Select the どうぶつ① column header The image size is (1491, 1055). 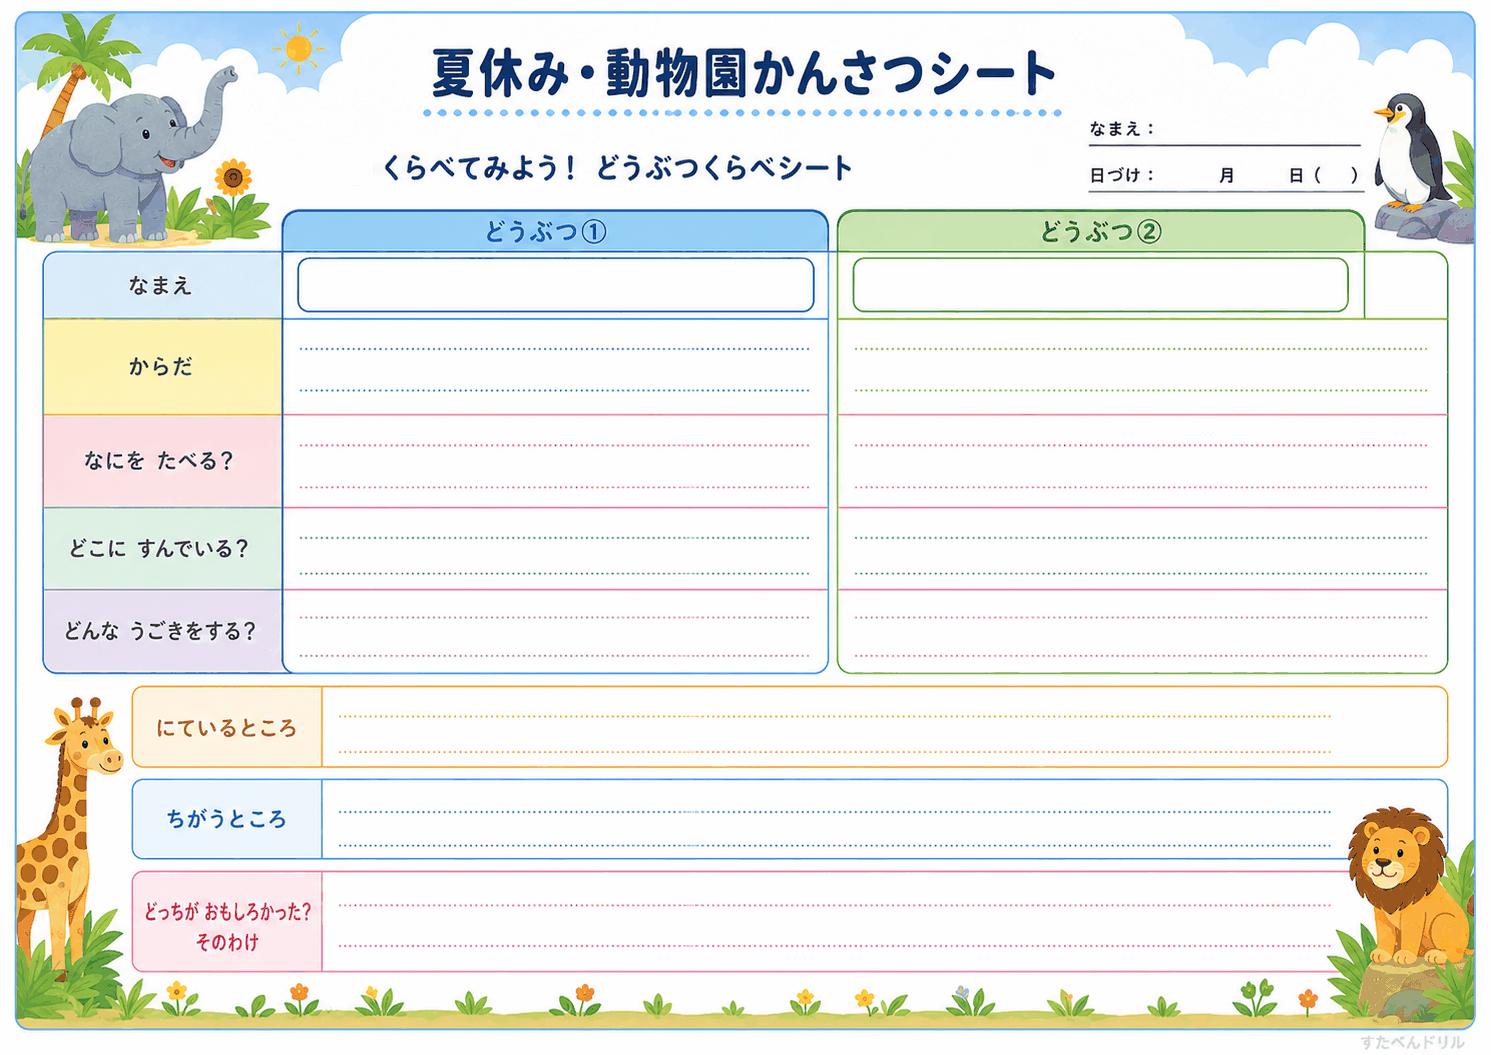555,231
